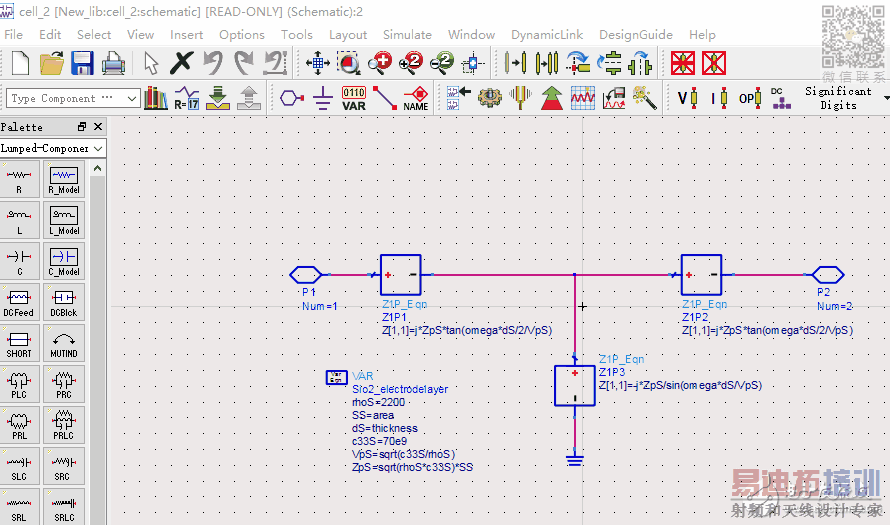Click the V voltage annotation icon
890x525 pixels.
click(687, 98)
